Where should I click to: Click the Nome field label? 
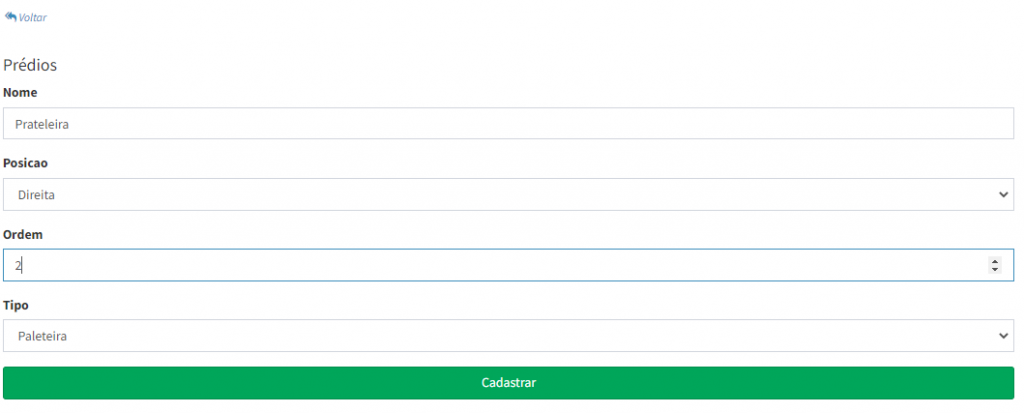pyautogui.click(x=20, y=92)
